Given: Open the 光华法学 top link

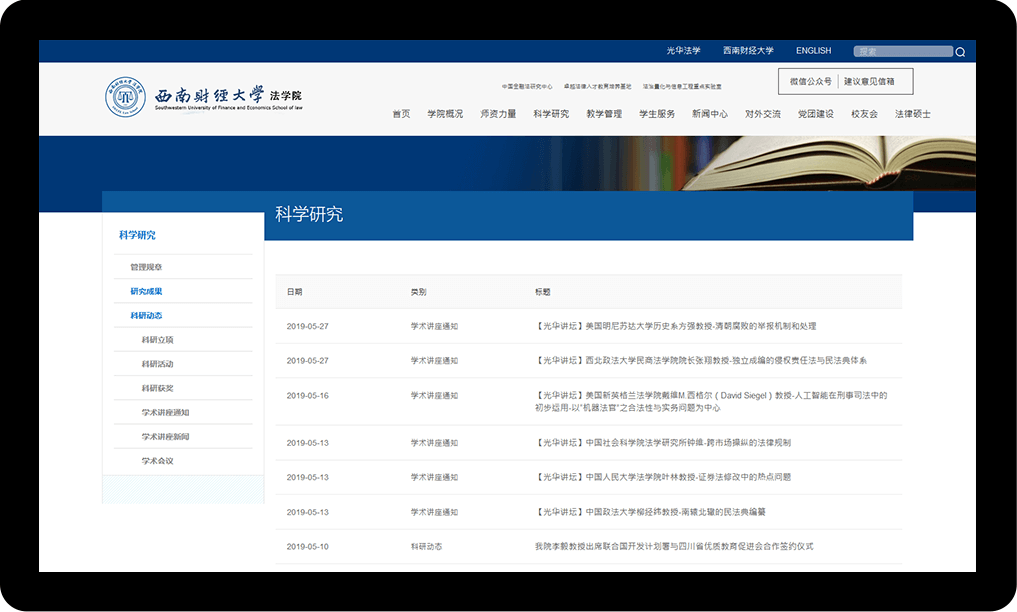Looking at the screenshot, I should [x=683, y=51].
